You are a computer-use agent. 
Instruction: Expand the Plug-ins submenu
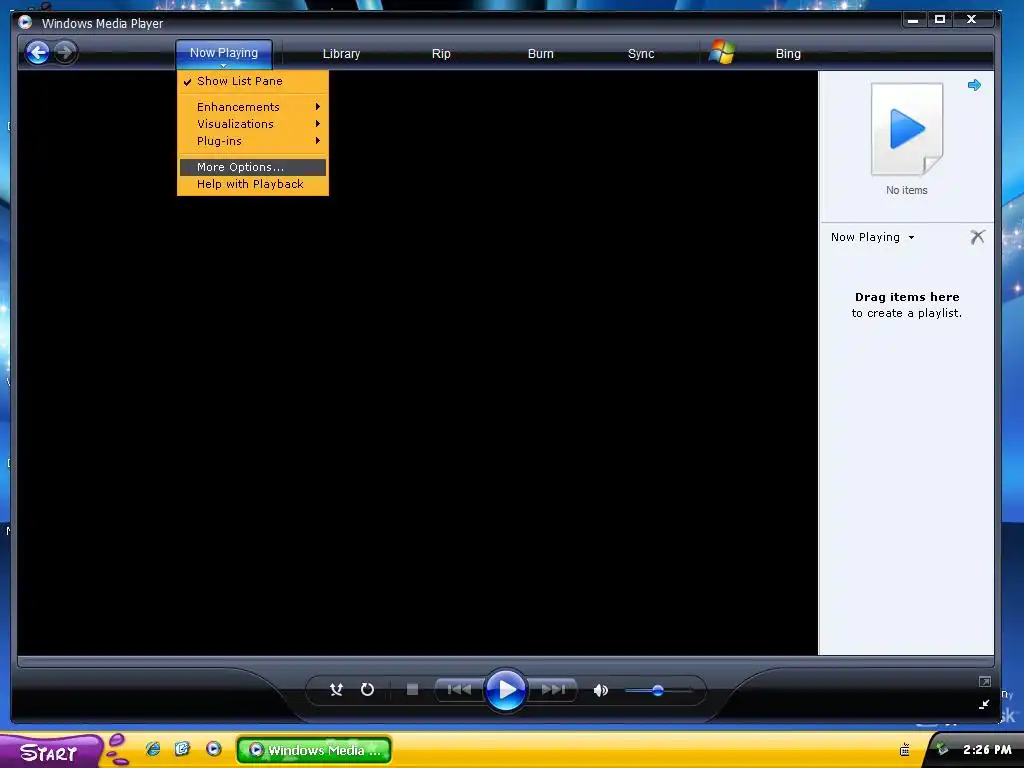[253, 141]
